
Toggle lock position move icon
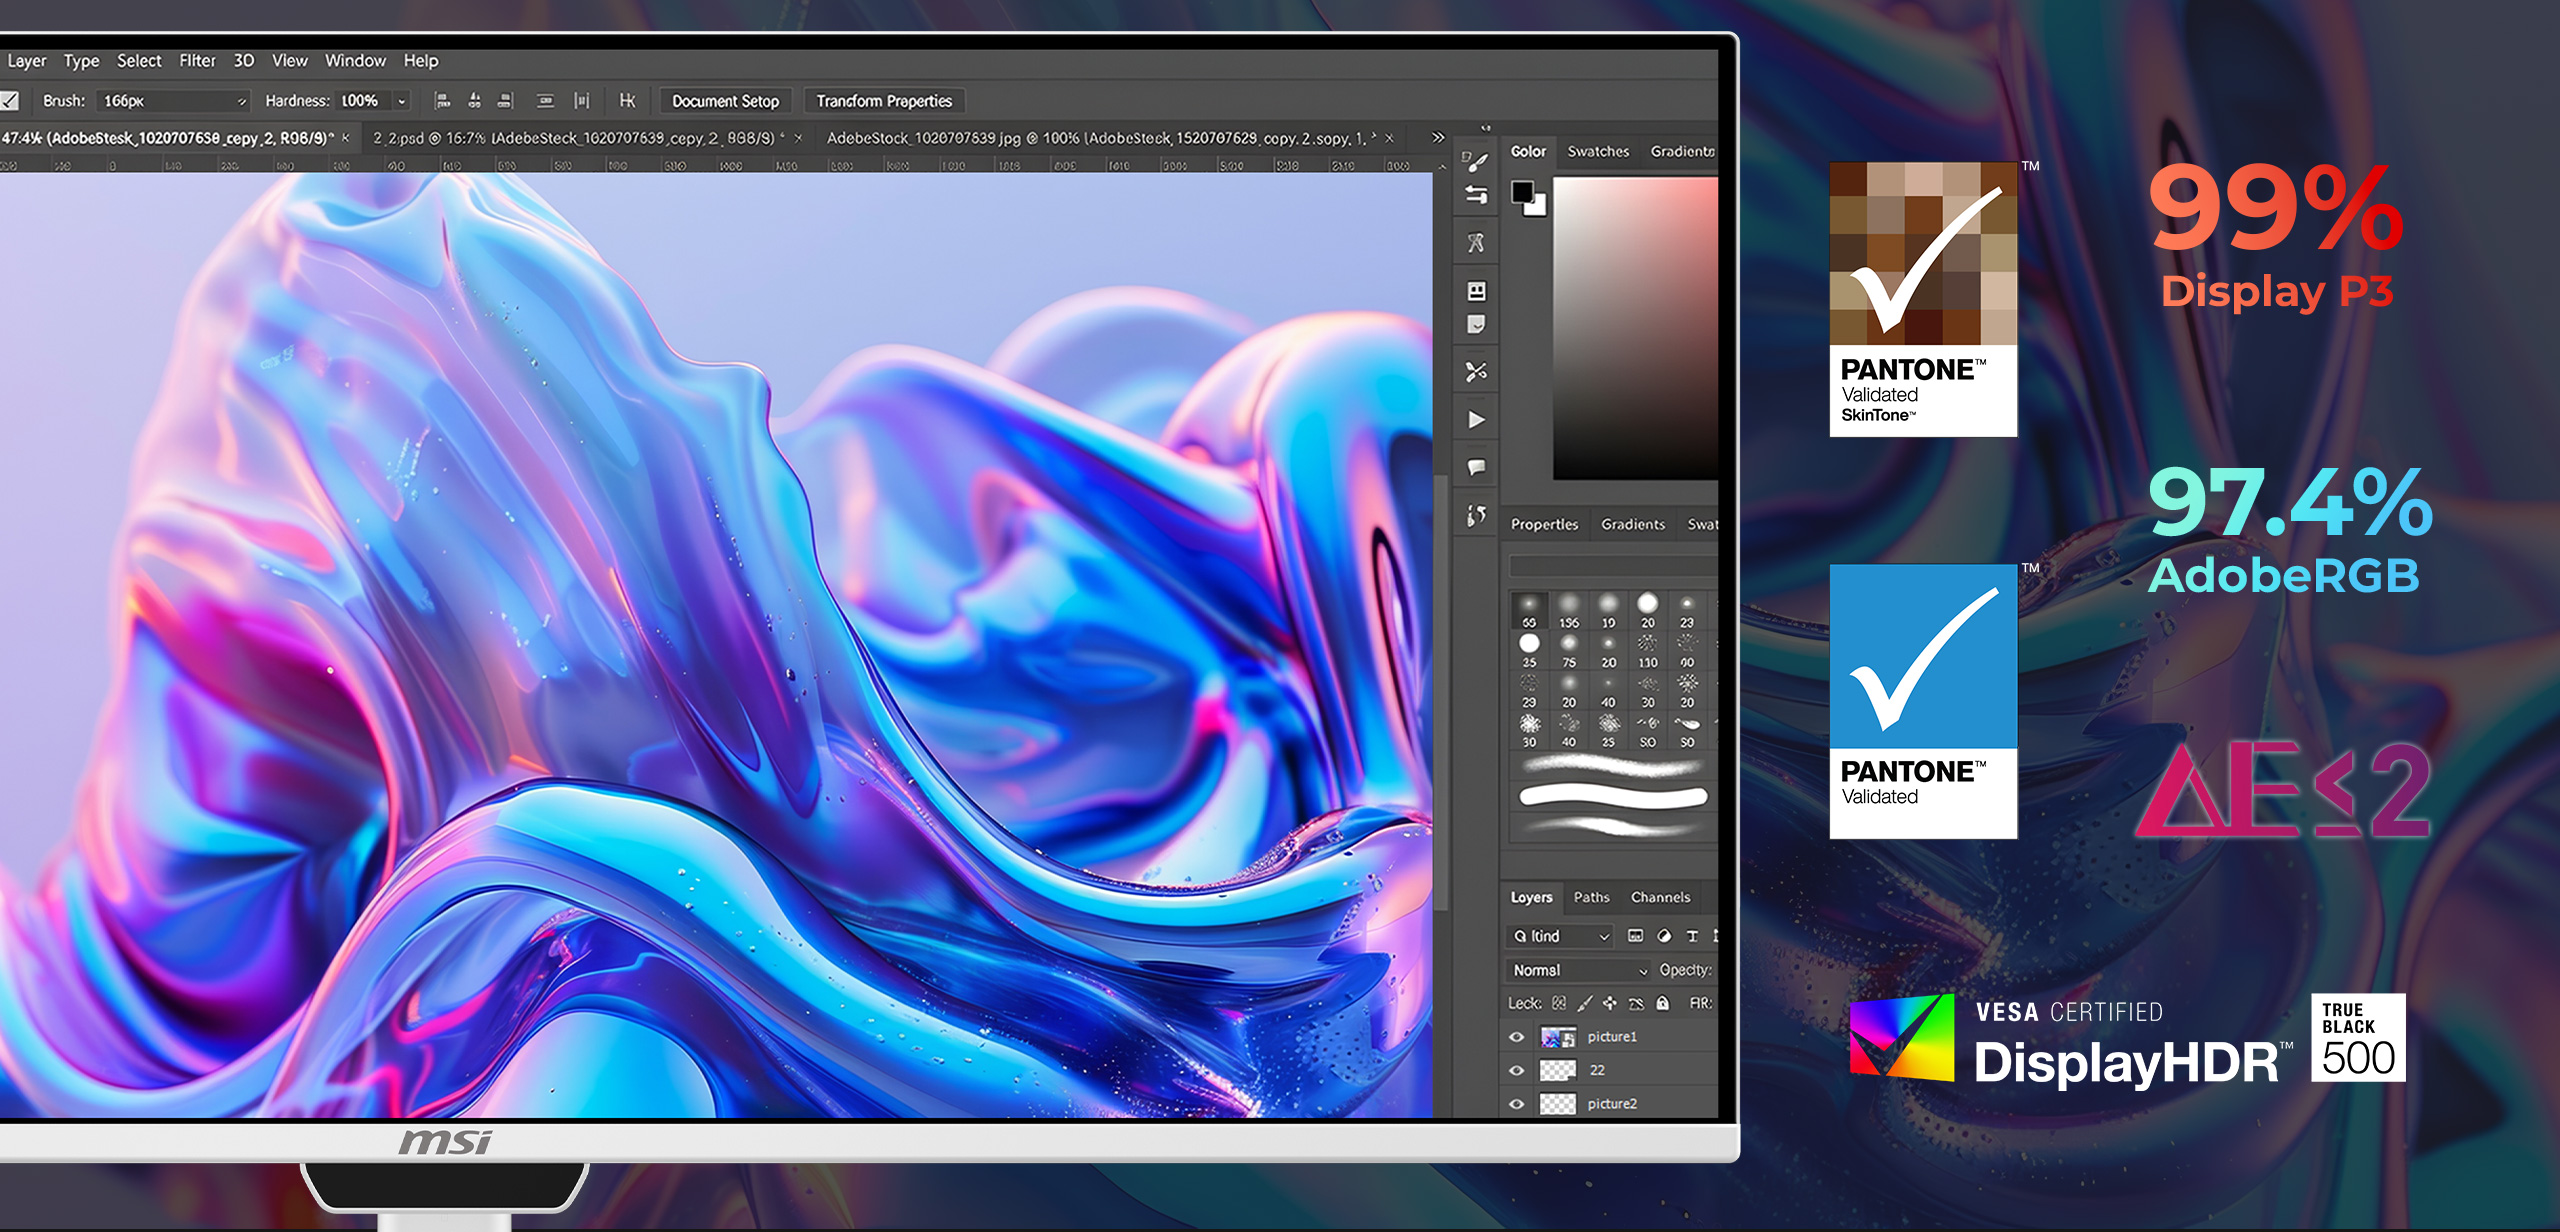click(1609, 1003)
